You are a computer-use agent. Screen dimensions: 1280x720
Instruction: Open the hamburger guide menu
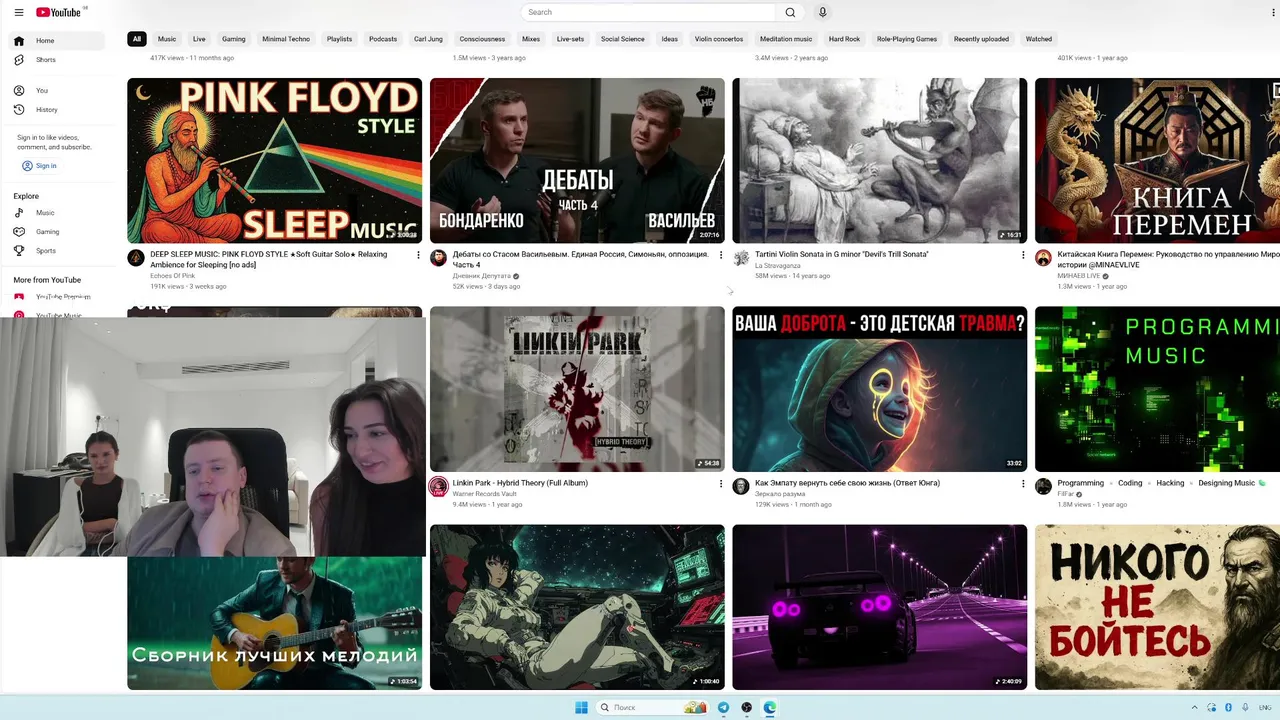18,12
